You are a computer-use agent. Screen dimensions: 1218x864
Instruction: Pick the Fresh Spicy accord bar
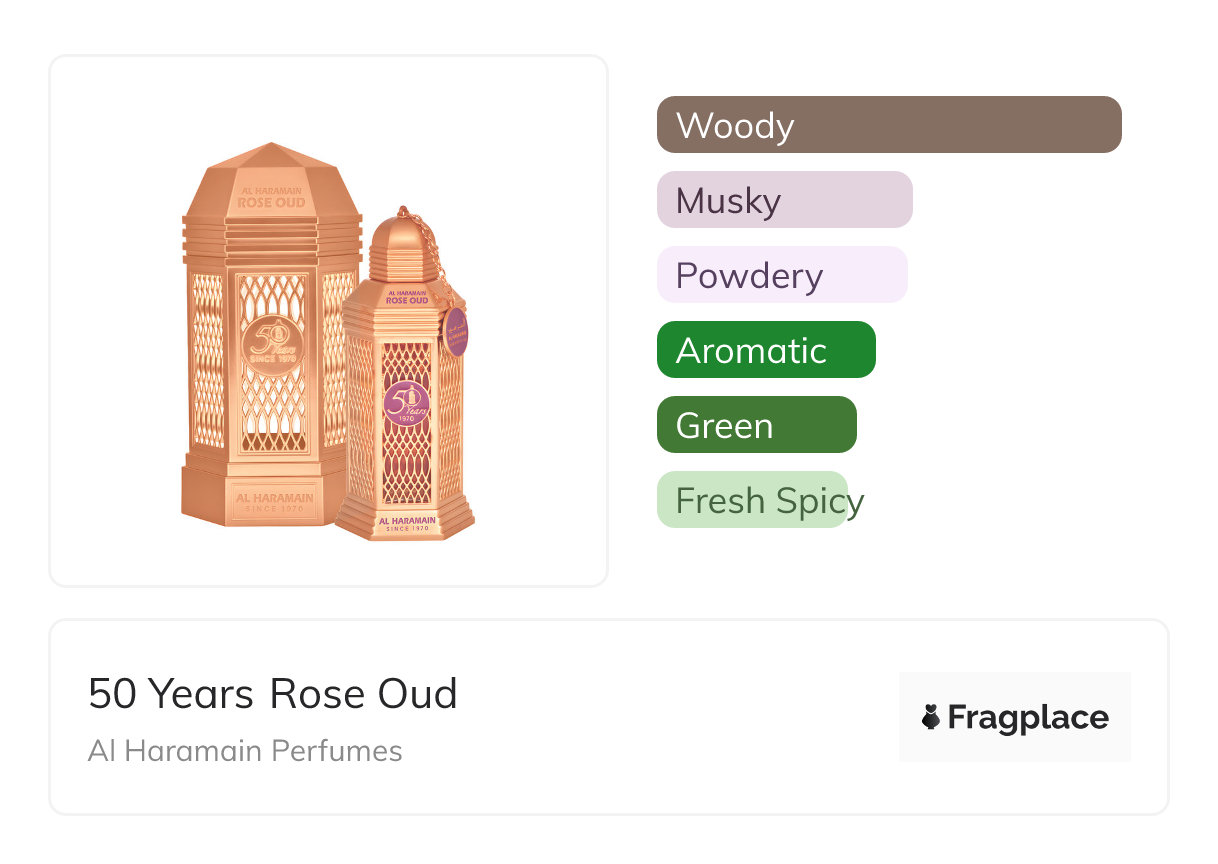[752, 500]
